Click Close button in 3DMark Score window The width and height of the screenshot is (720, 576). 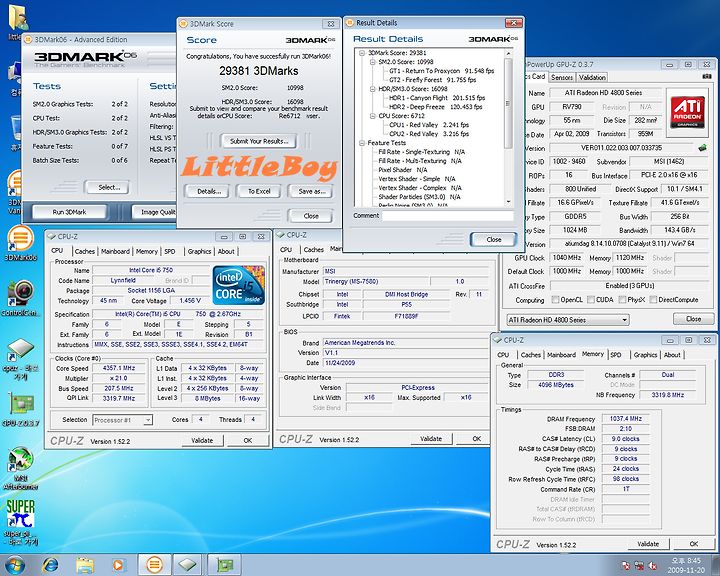[311, 215]
